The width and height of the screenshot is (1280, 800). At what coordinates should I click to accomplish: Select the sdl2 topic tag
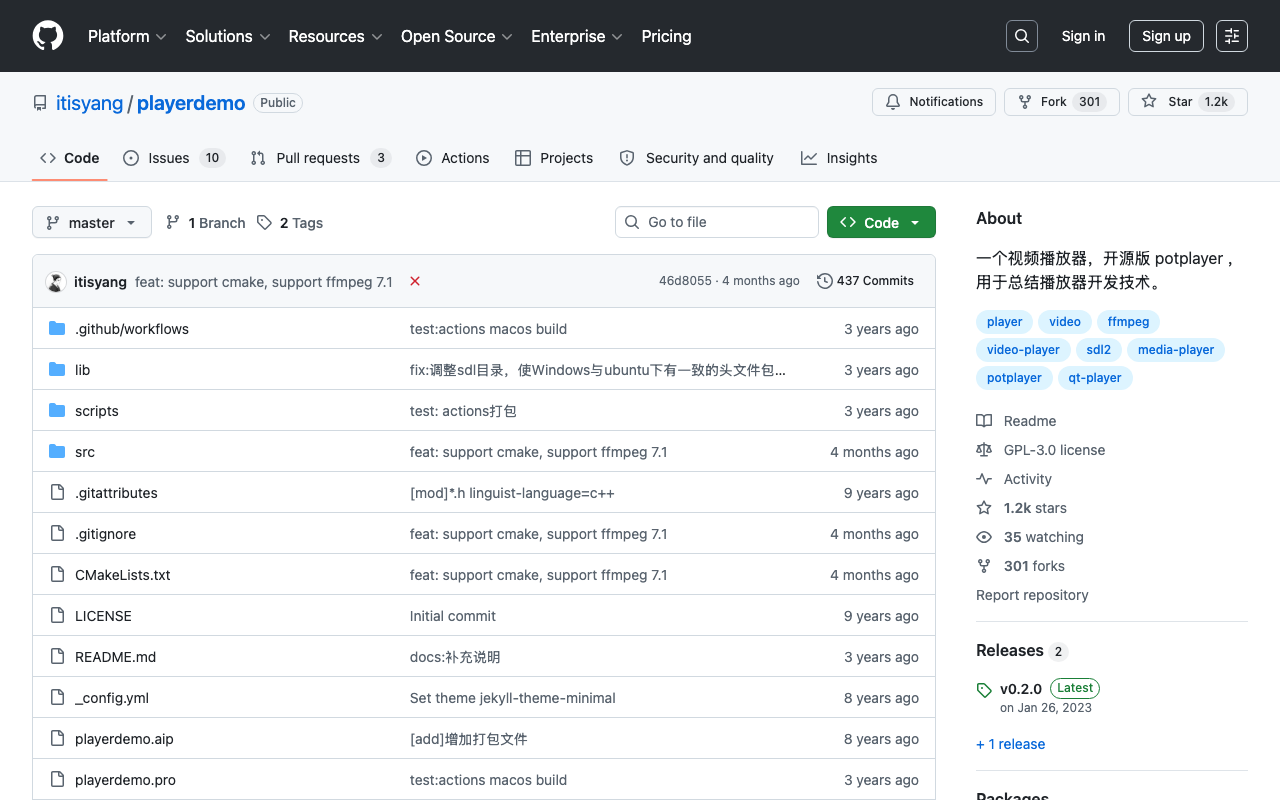(x=1098, y=349)
